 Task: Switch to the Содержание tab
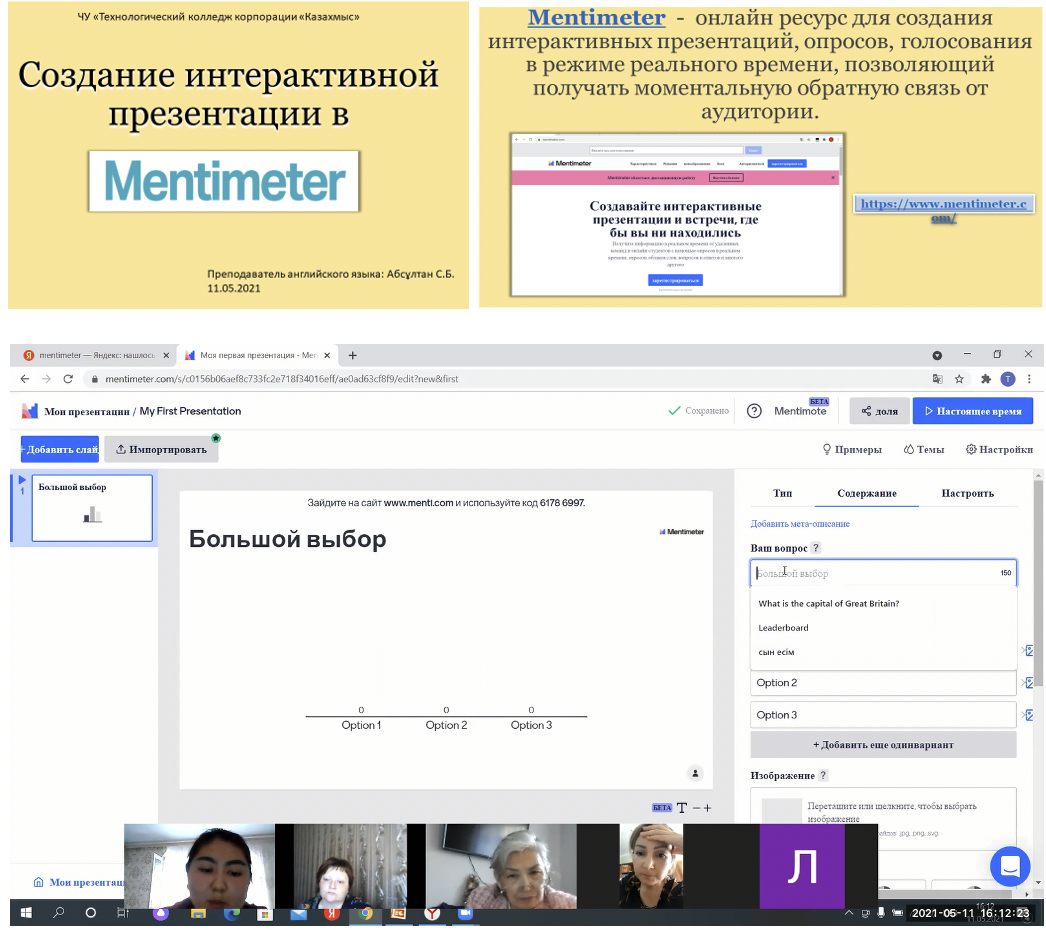(x=867, y=493)
